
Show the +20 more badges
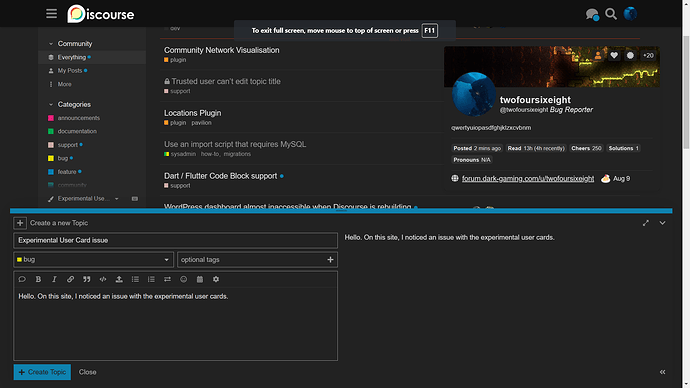[x=648, y=55]
